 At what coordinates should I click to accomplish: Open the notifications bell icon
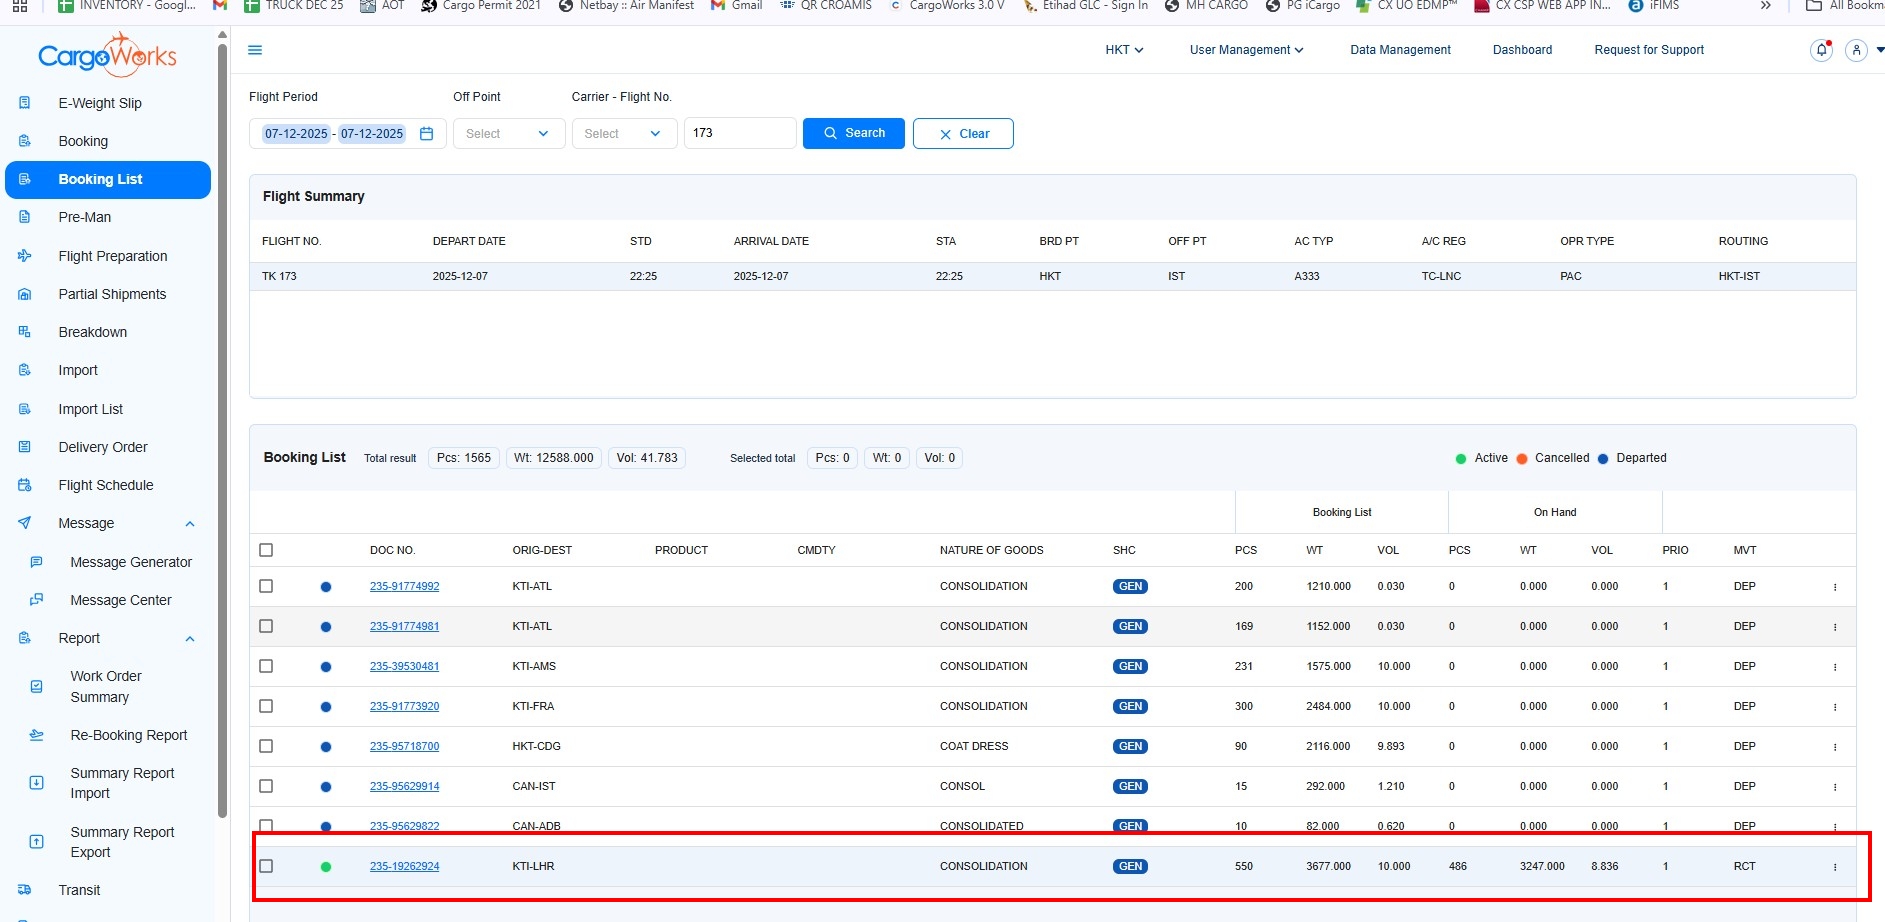tap(1821, 50)
